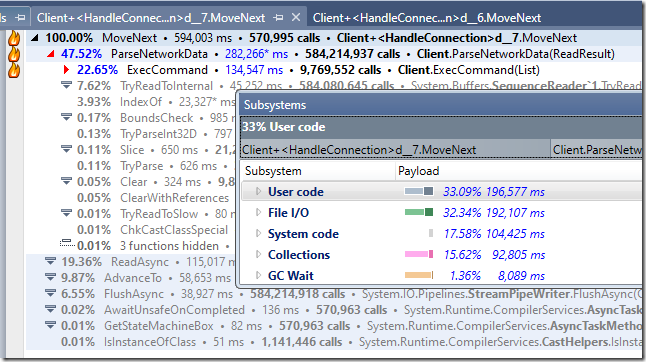This screenshot has height=362, width=646.
Task: Expand the Collections subsystem
Action: 258,255
